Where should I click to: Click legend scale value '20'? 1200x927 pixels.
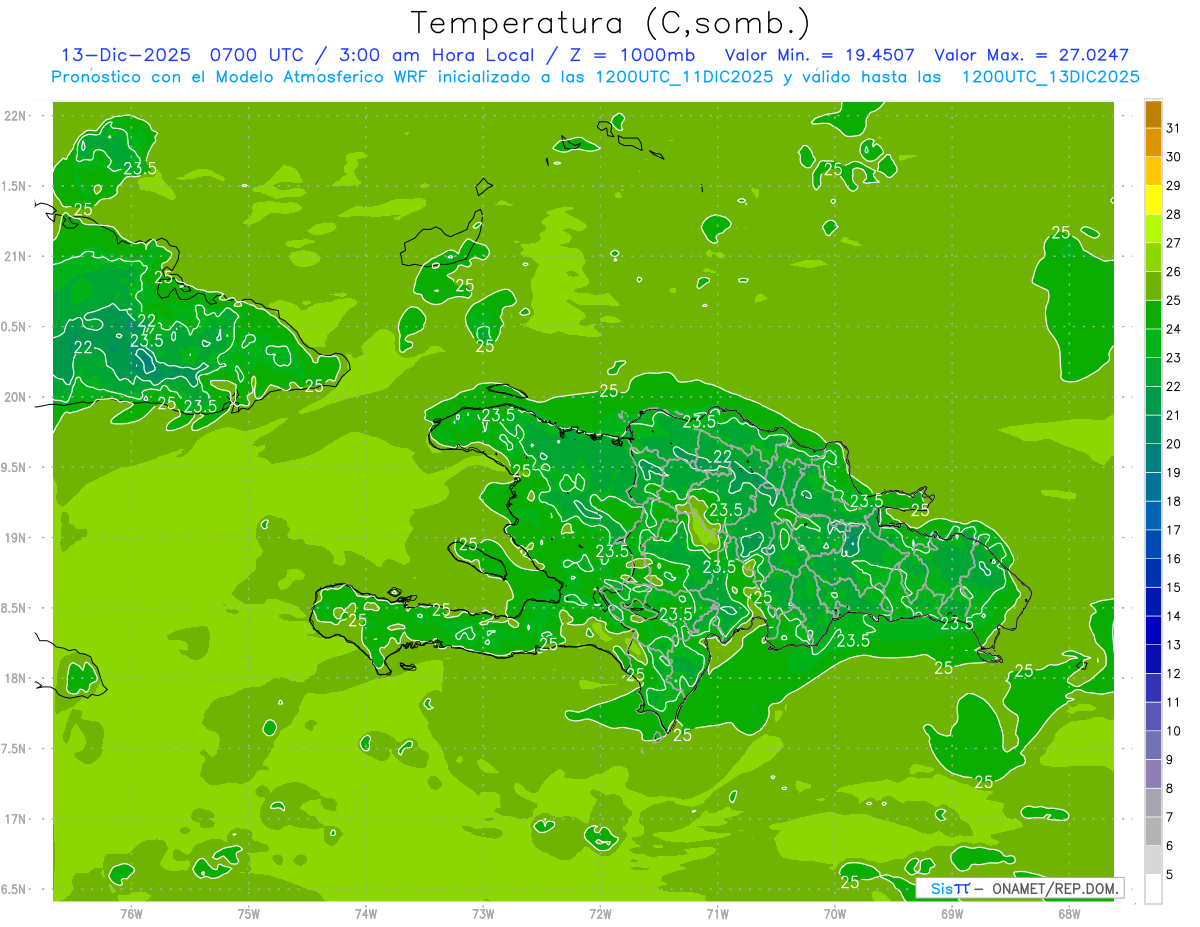tap(1174, 444)
